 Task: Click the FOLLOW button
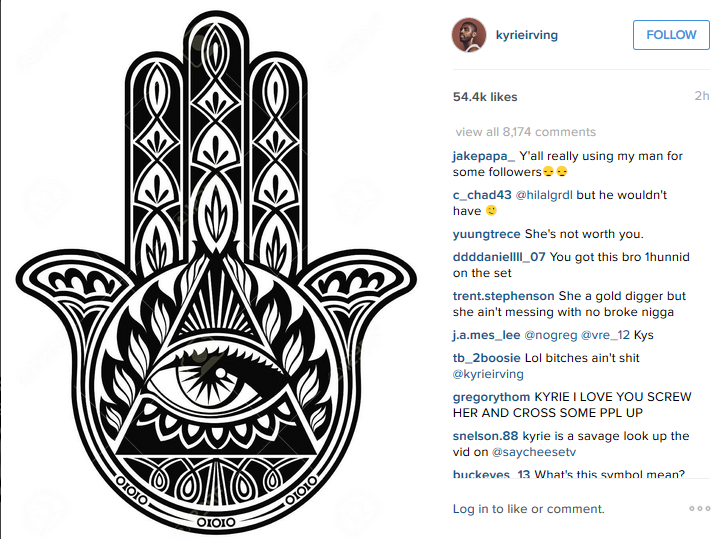671,35
